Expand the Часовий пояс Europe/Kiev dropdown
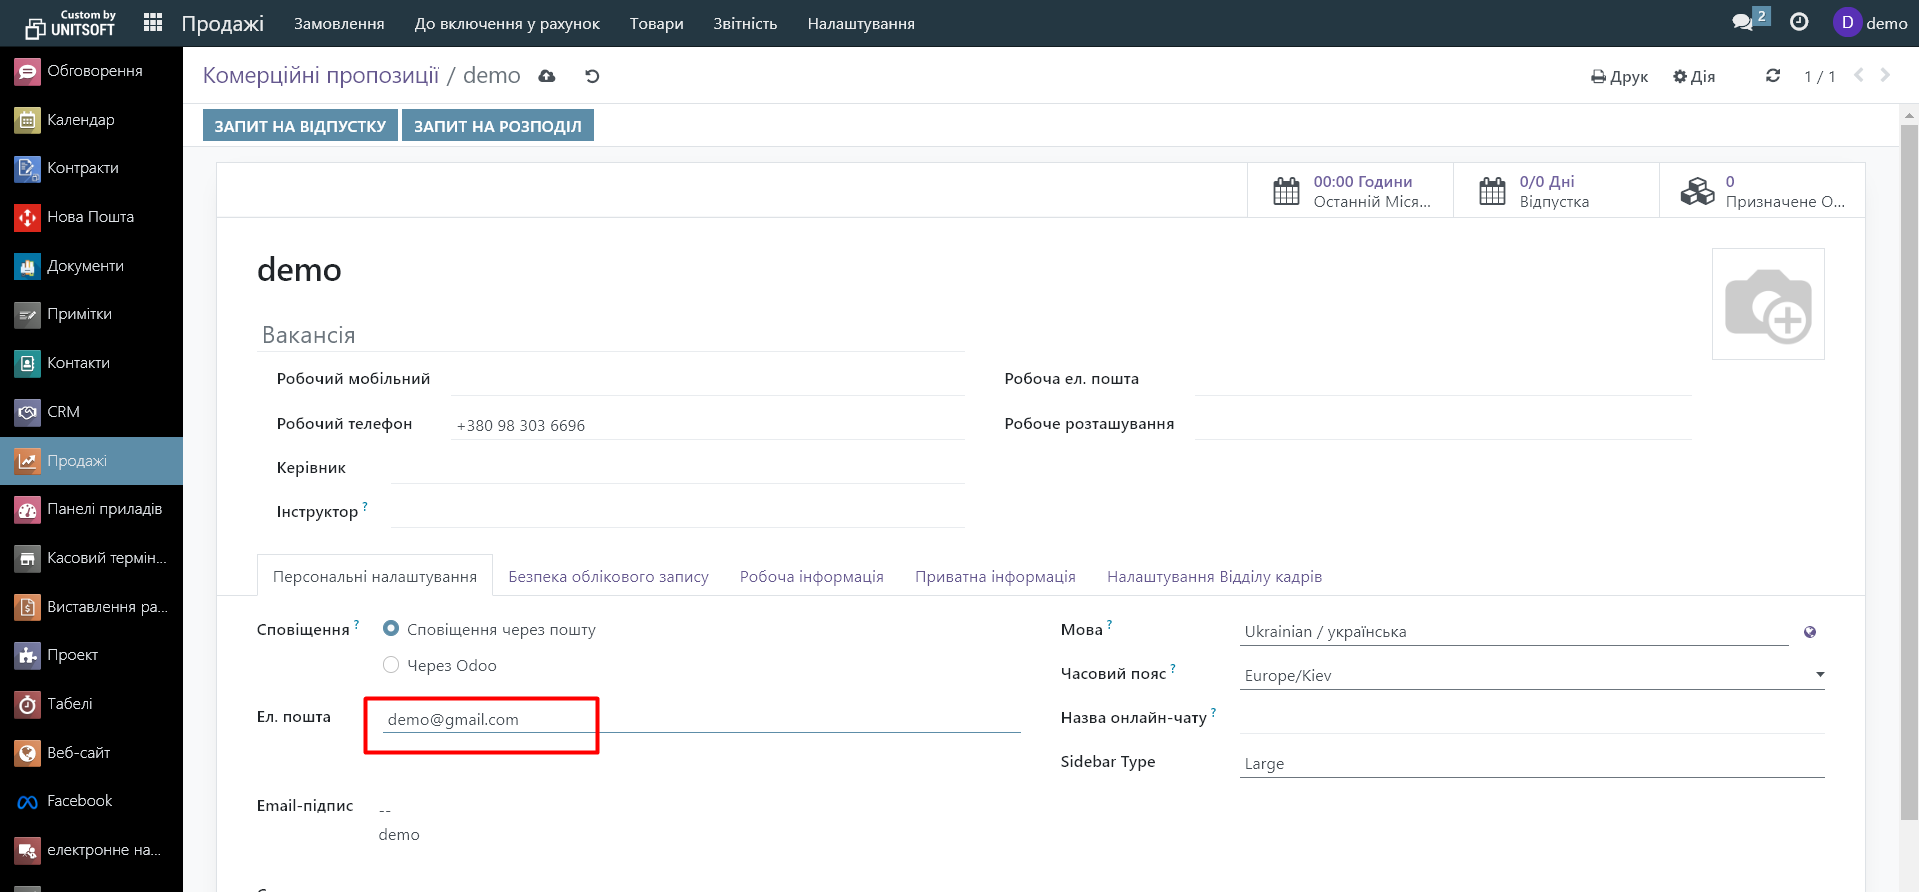Screen dimensions: 1919x892 1530,675
